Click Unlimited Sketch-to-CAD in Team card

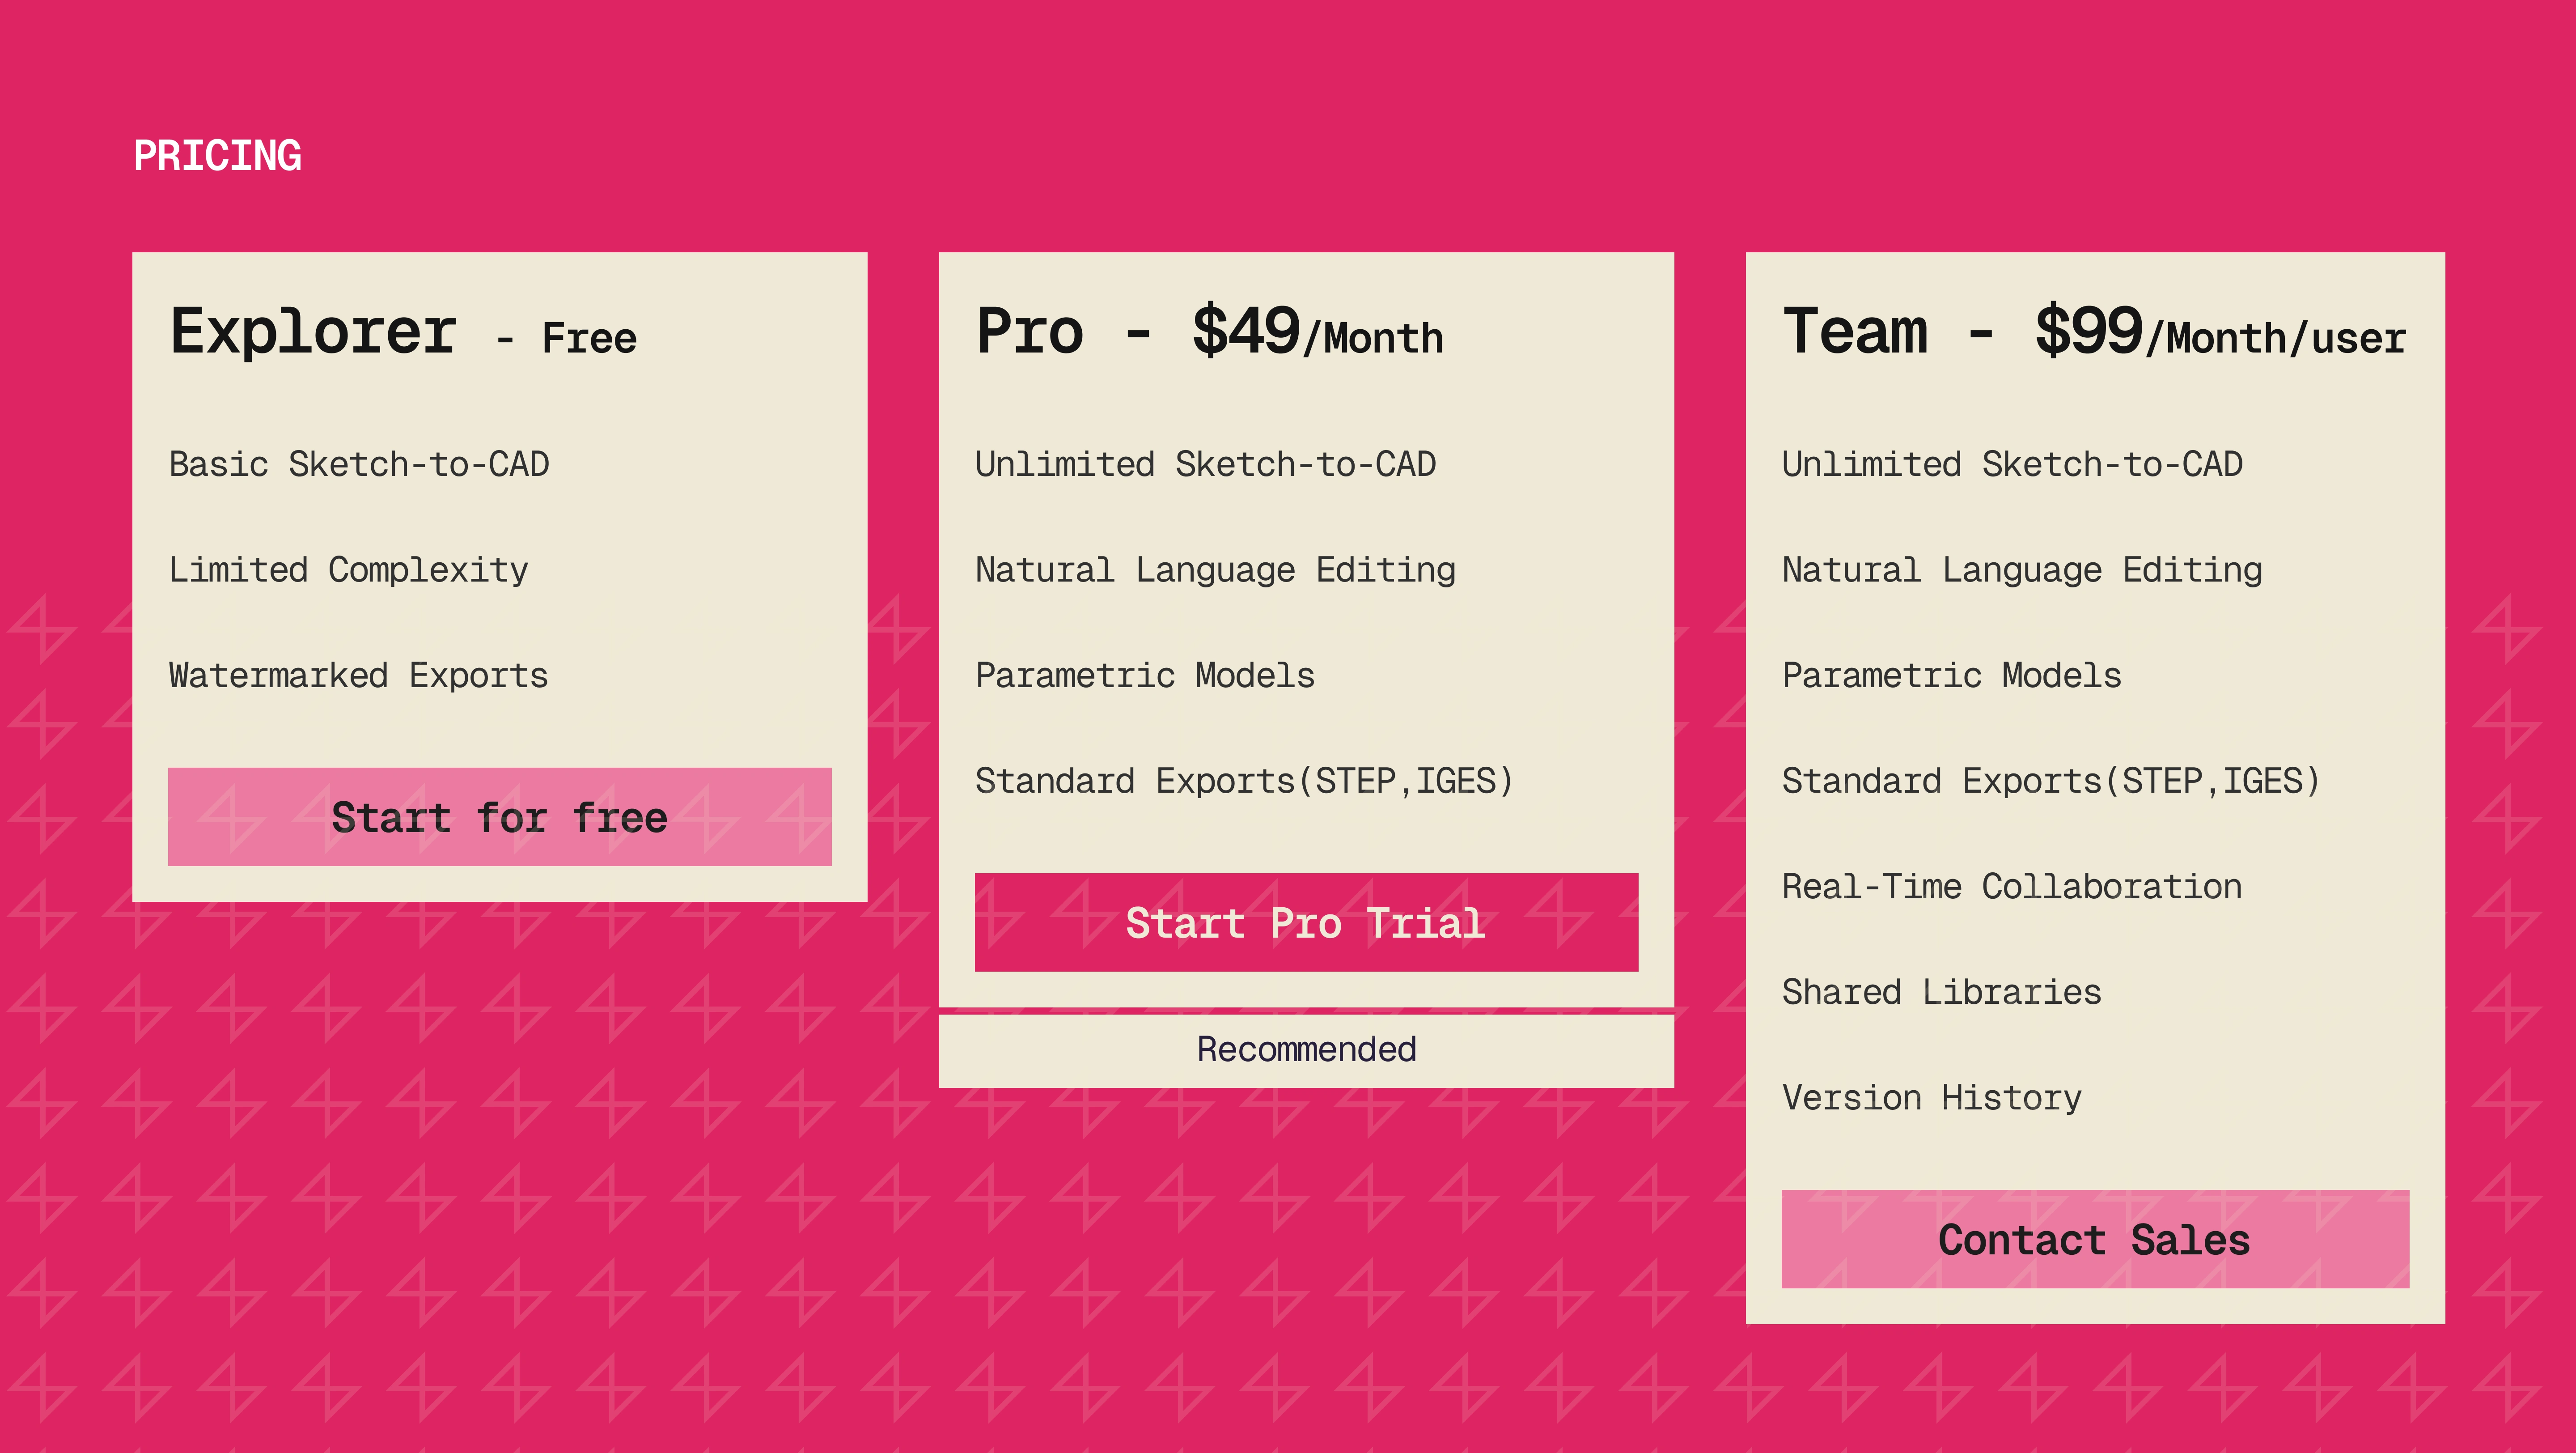click(2011, 464)
